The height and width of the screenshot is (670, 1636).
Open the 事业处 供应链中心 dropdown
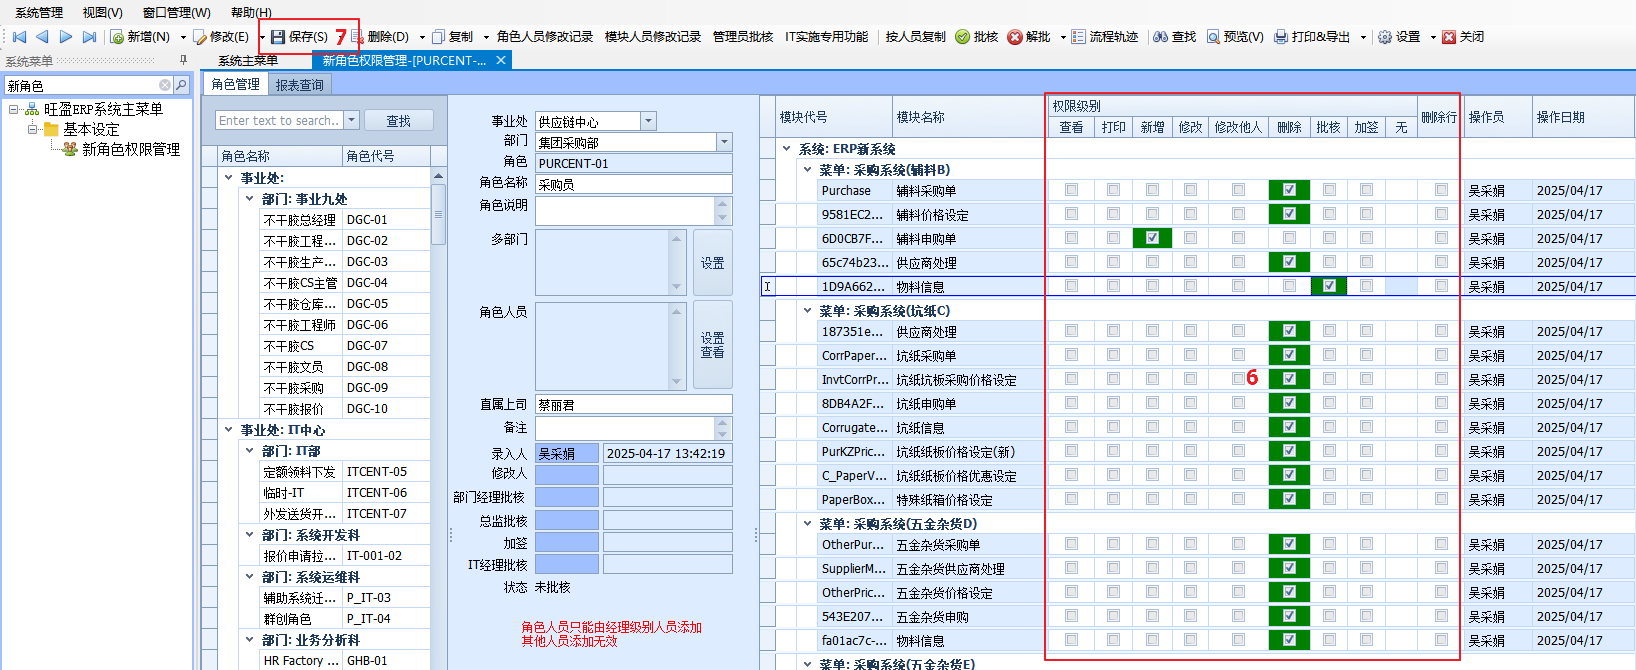point(648,121)
